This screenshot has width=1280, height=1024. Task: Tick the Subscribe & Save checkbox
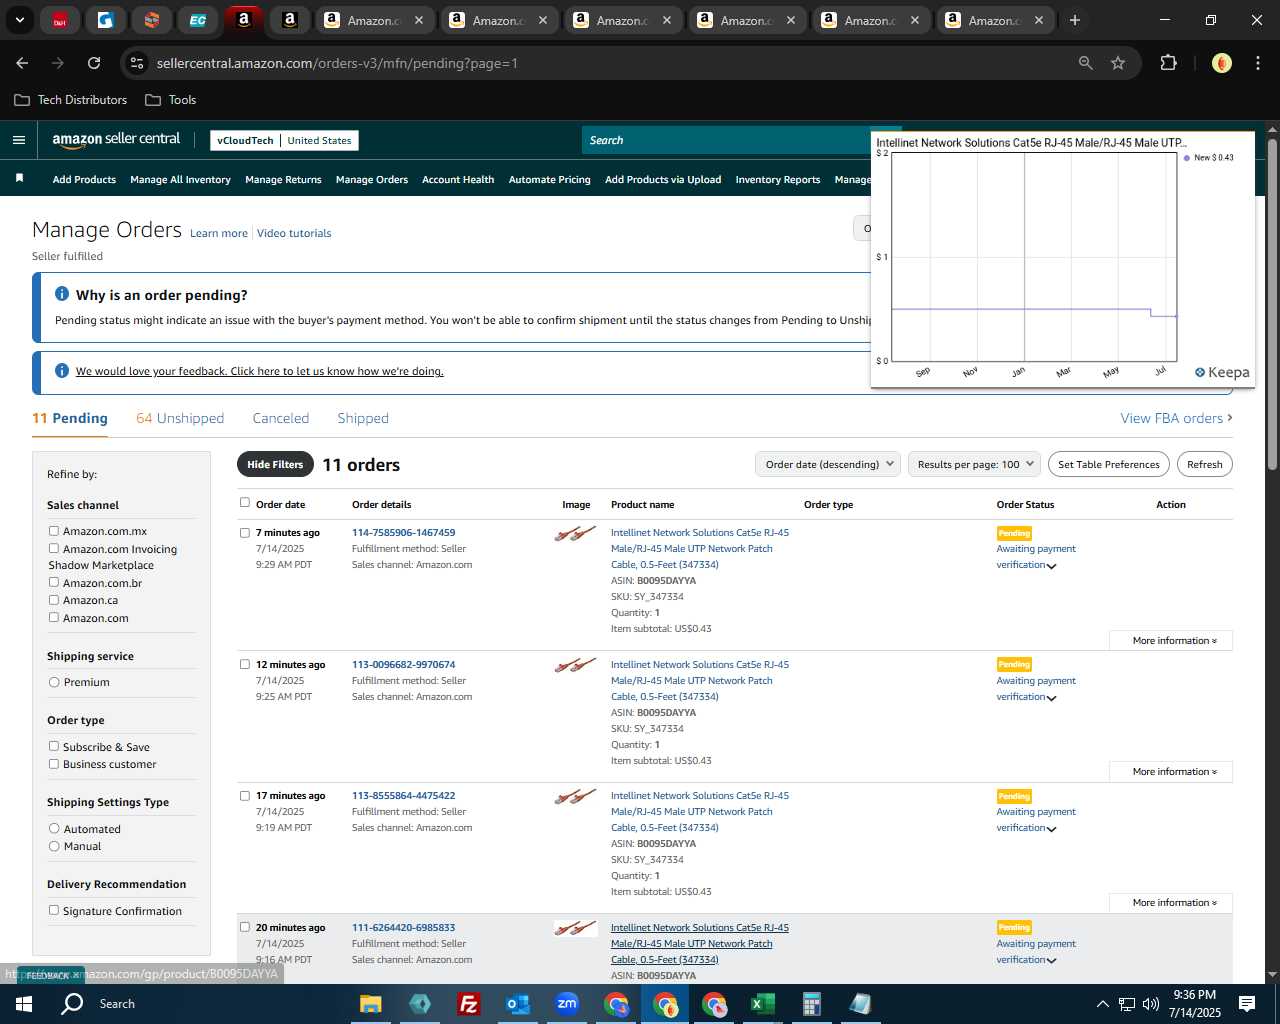coord(54,746)
